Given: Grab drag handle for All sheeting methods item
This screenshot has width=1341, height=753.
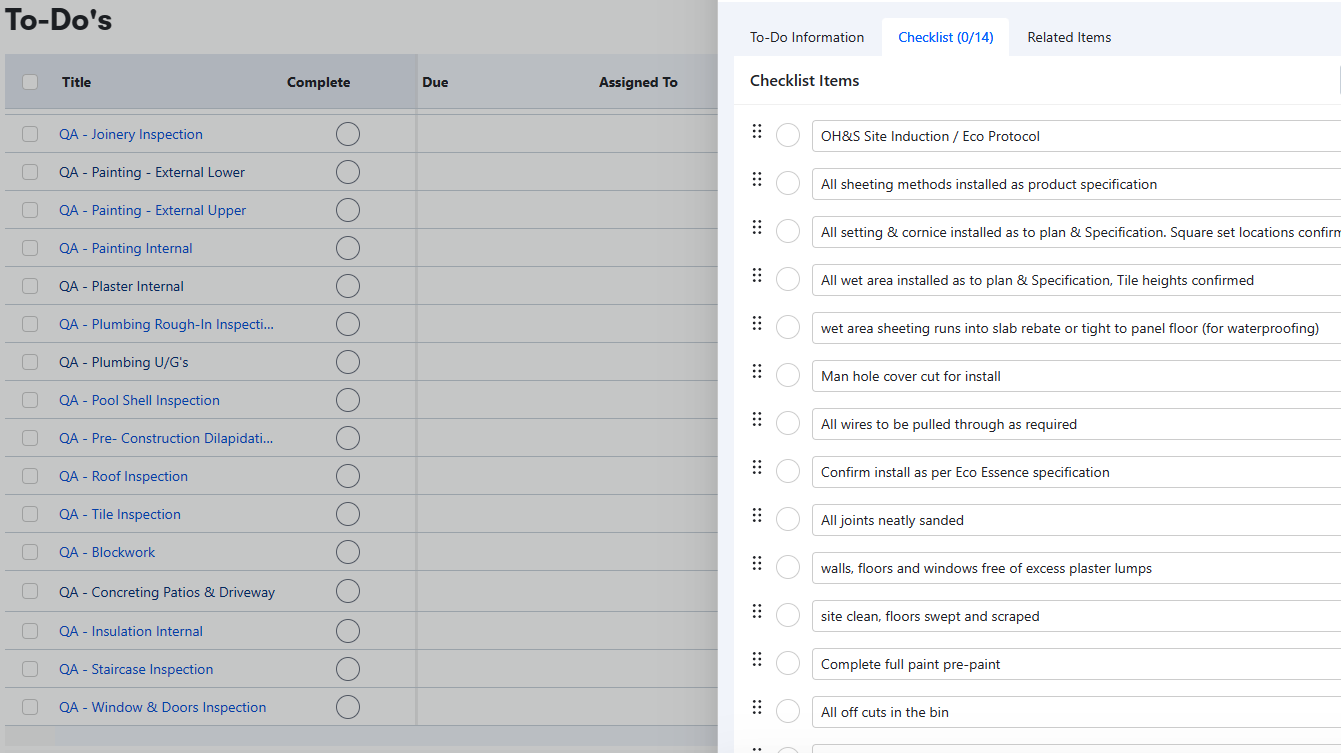Looking at the screenshot, I should (757, 179).
